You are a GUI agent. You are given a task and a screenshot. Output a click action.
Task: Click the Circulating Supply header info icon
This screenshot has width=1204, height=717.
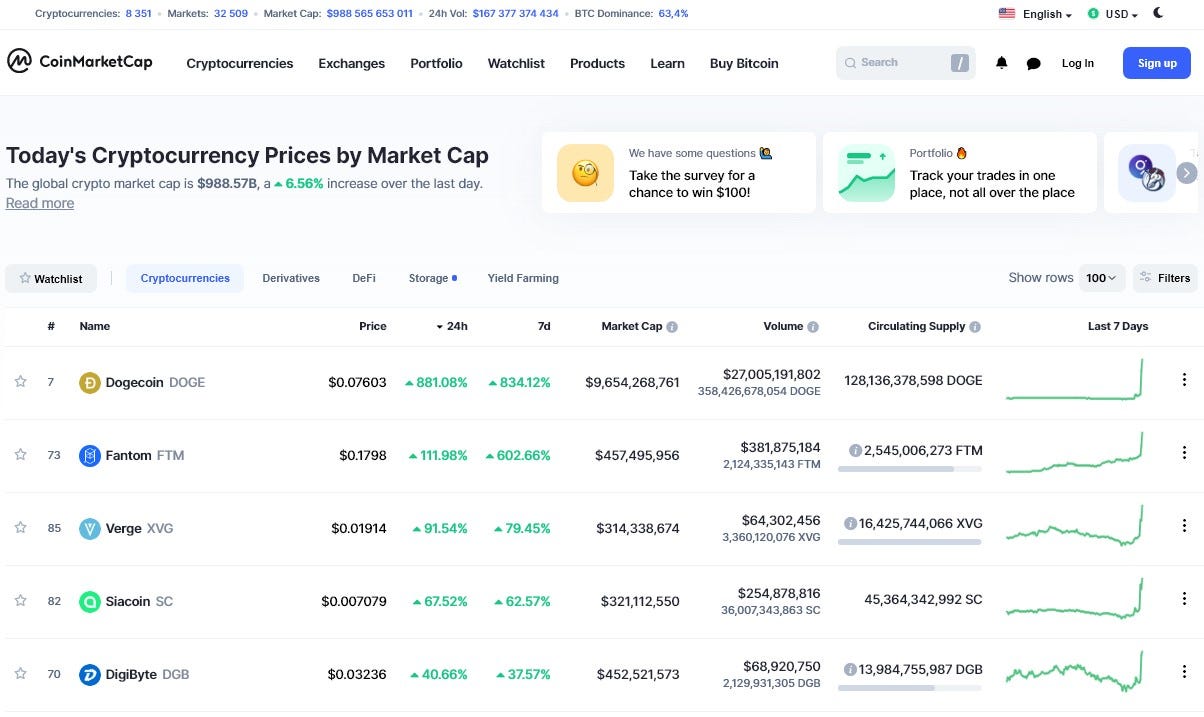point(975,327)
